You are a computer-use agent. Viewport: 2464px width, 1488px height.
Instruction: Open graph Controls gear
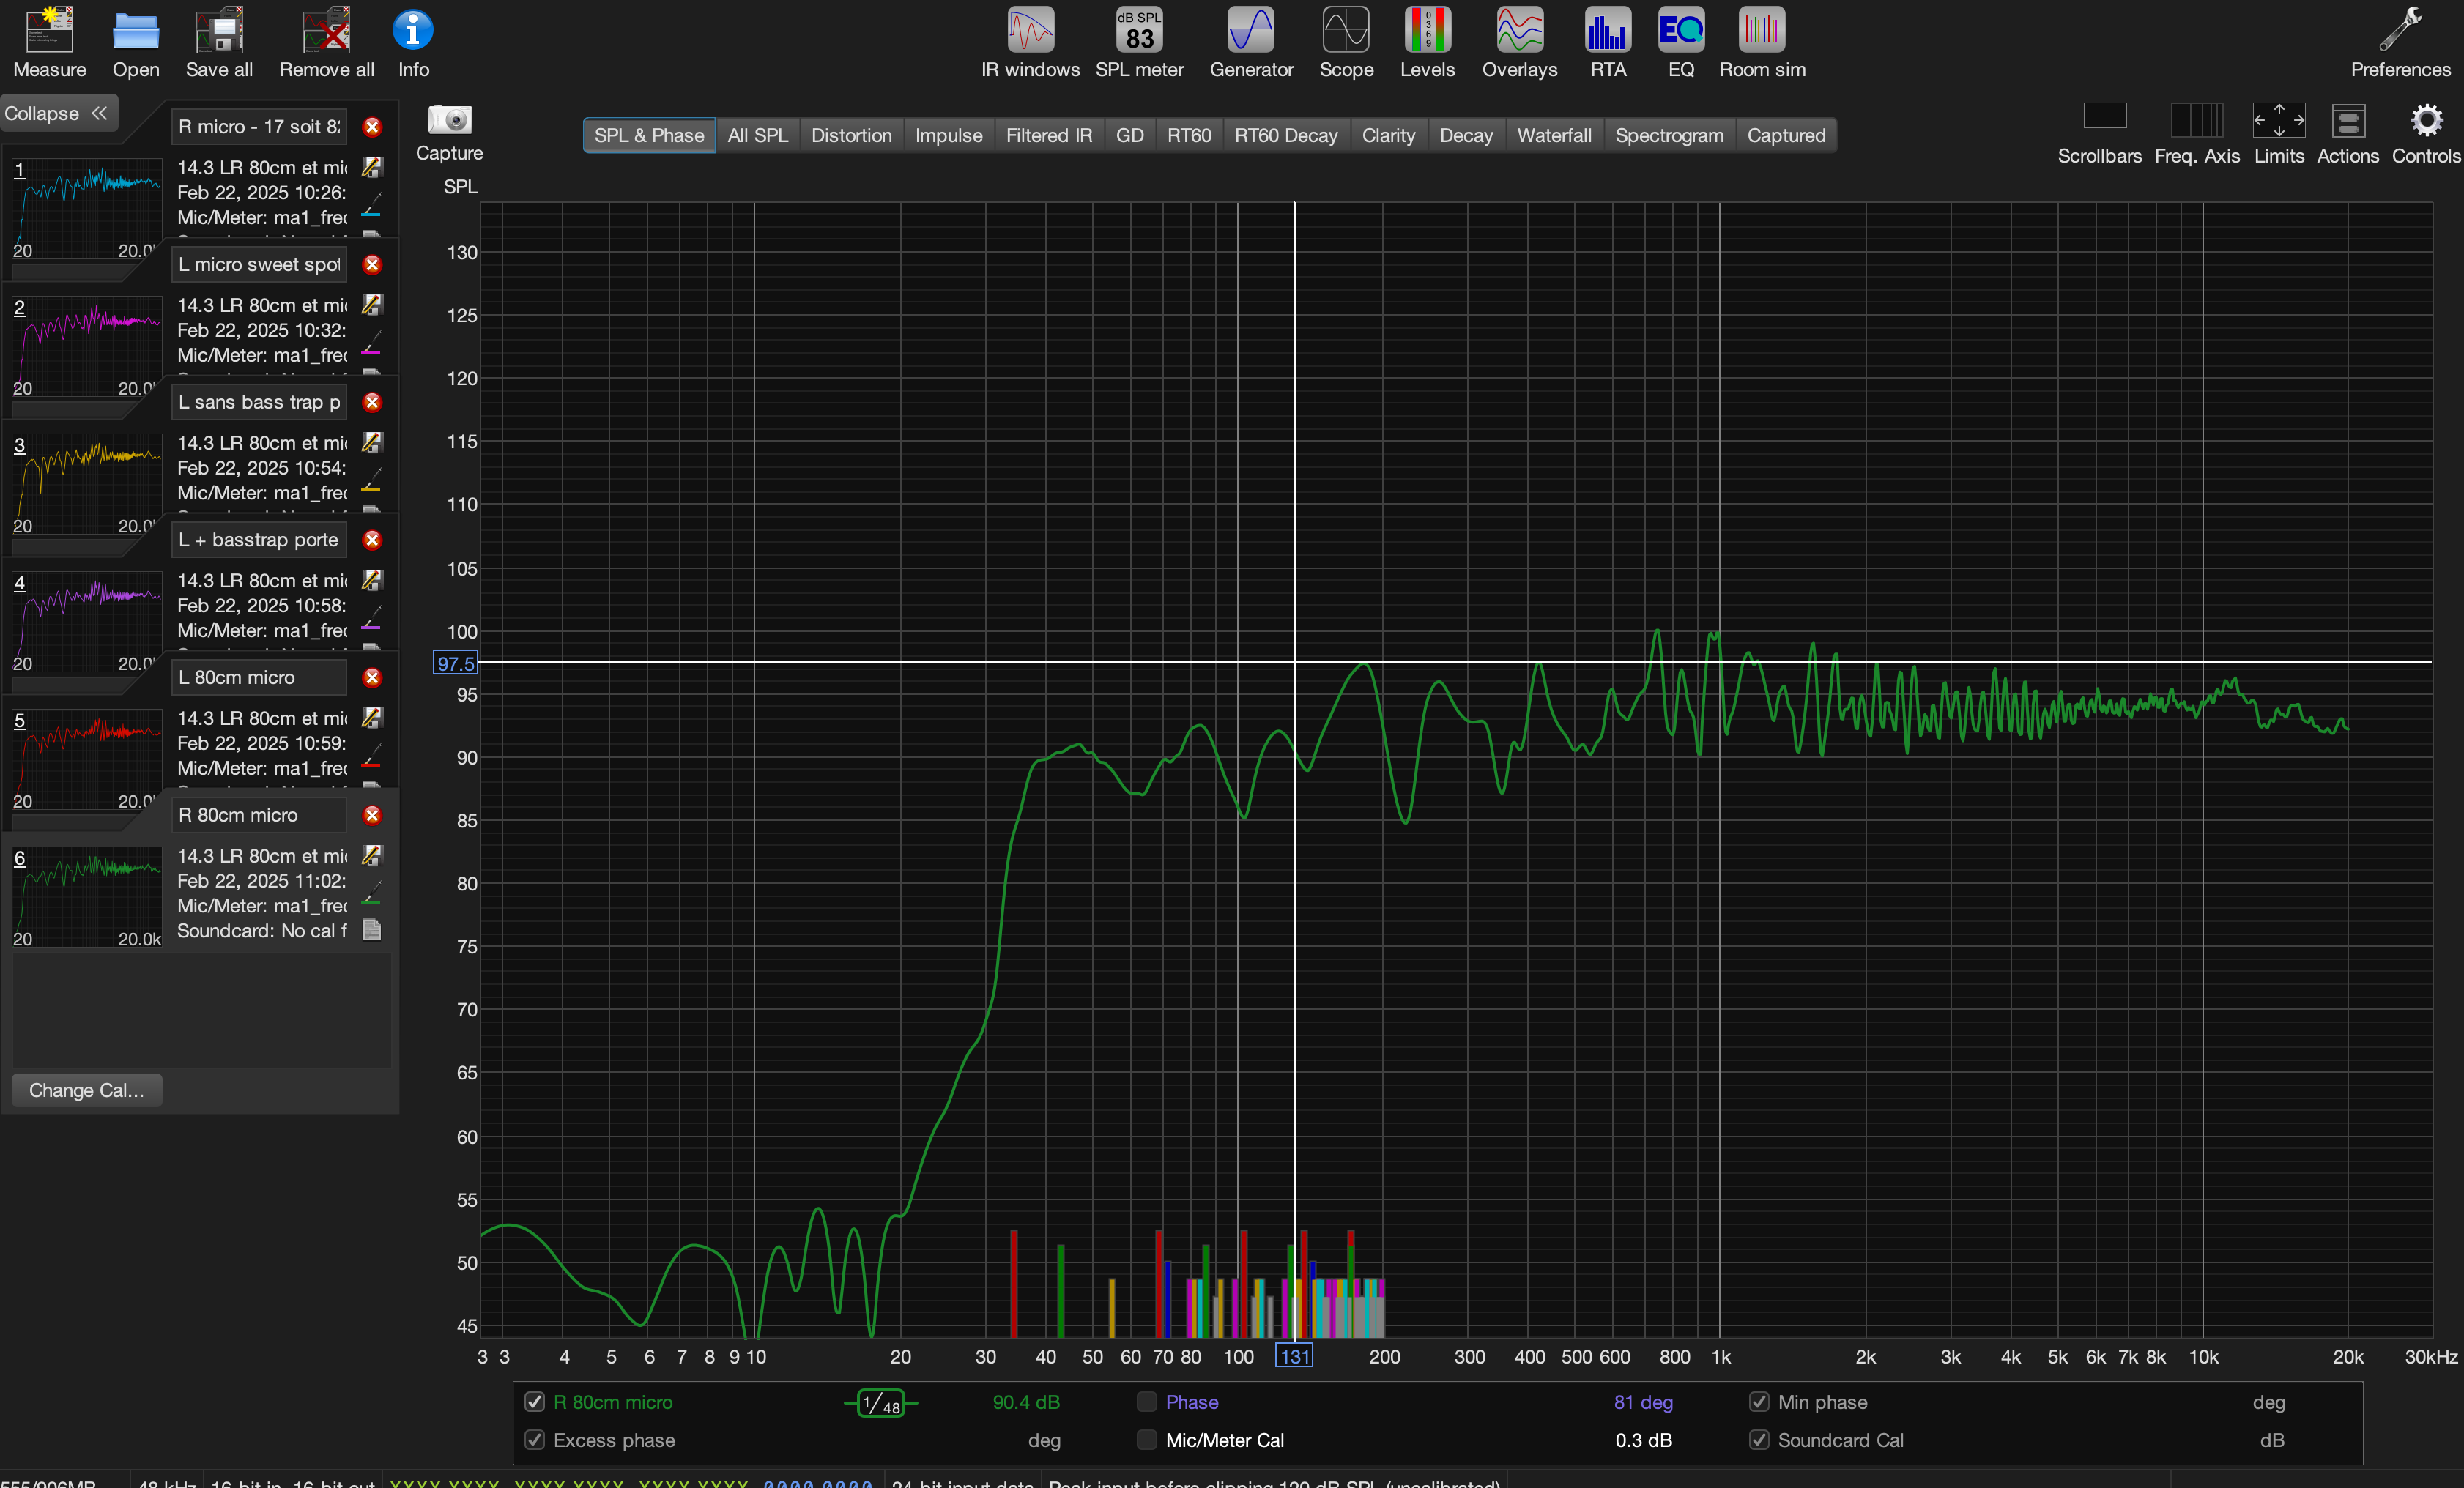point(2426,133)
